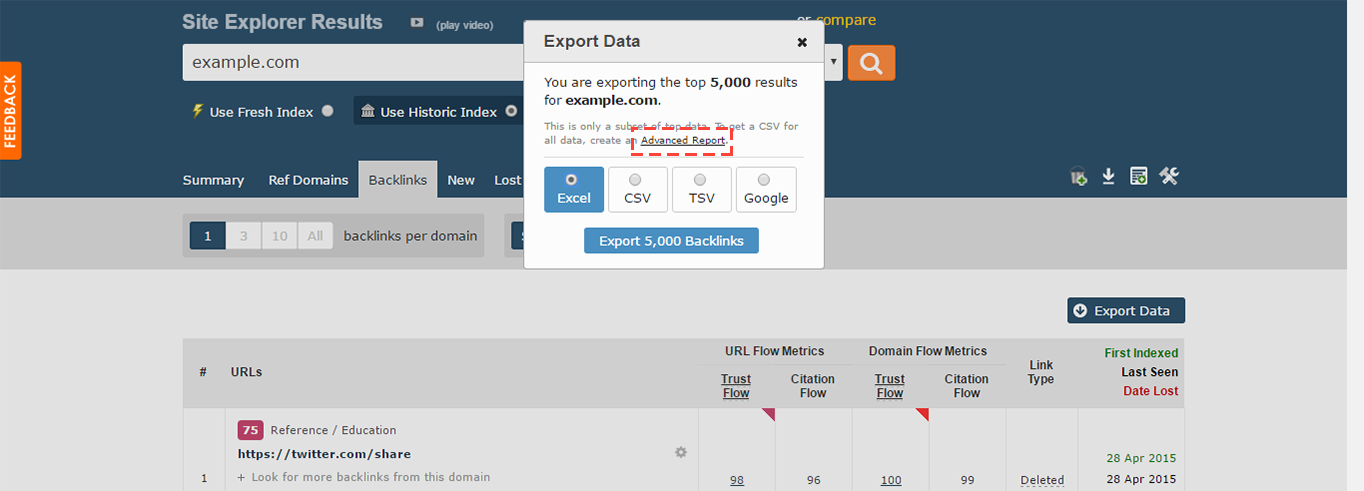
Task: Click the 75 Trust Flow badge
Action: pos(250,430)
